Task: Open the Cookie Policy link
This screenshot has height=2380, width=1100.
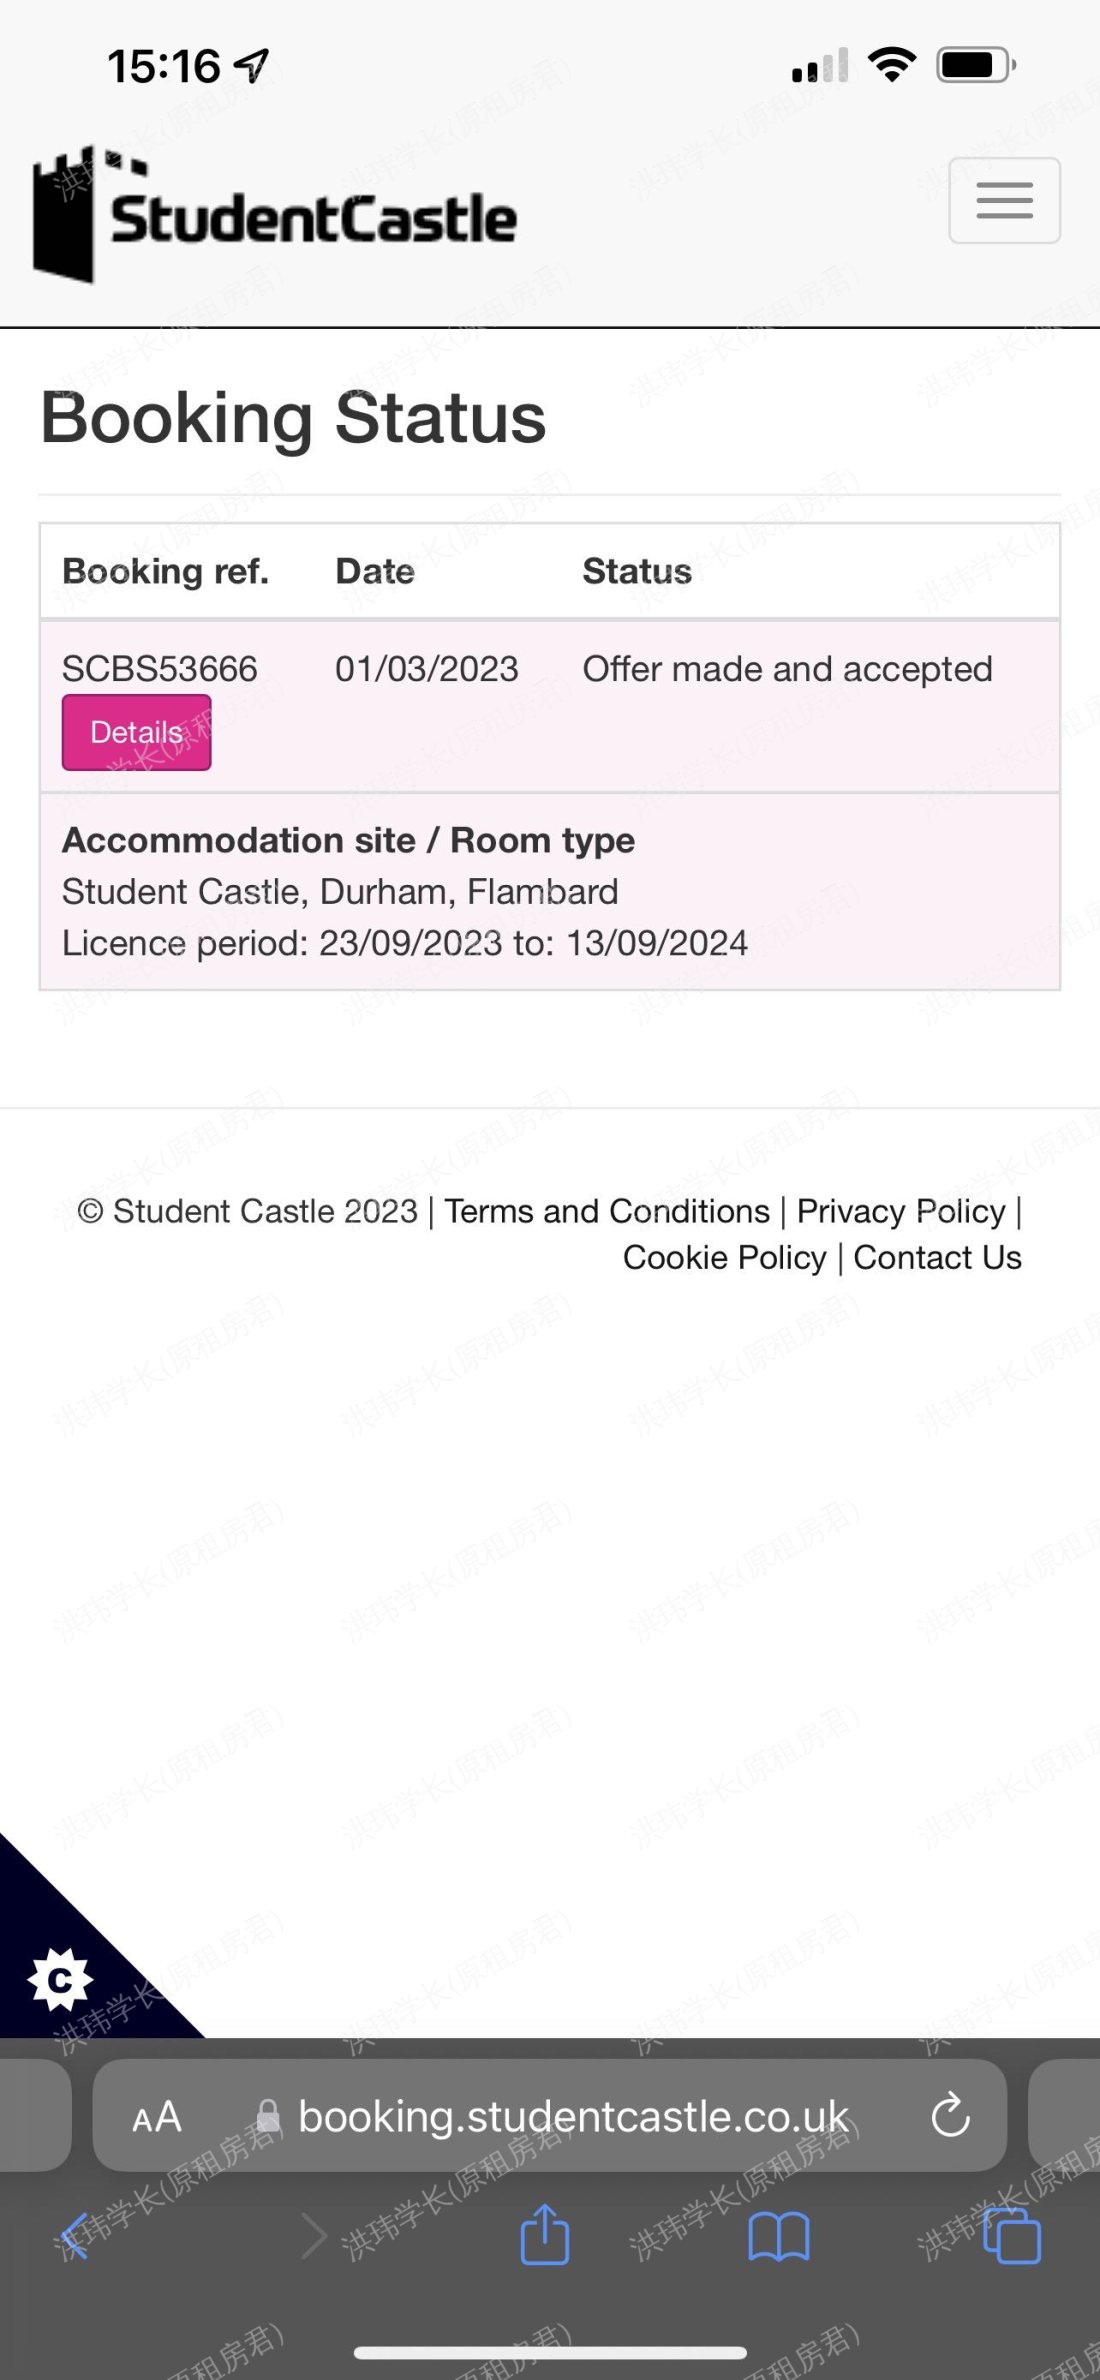Action: (724, 1257)
